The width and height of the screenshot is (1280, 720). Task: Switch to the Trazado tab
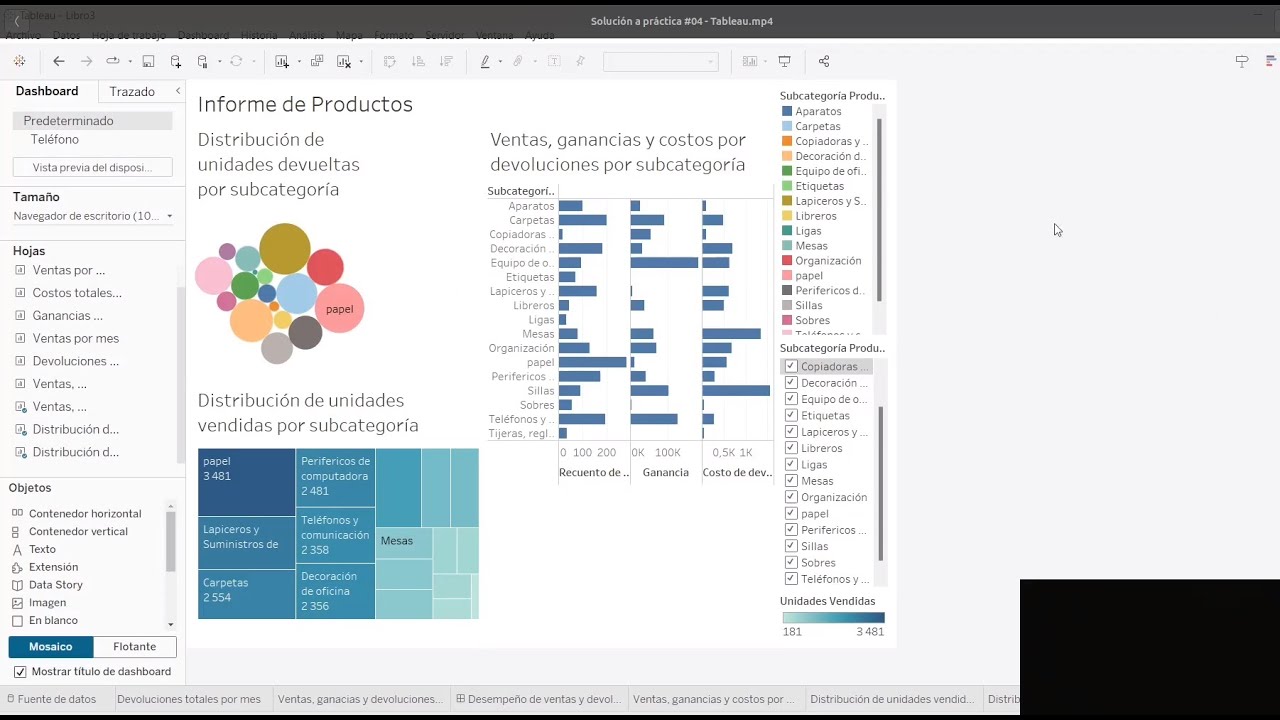132,91
